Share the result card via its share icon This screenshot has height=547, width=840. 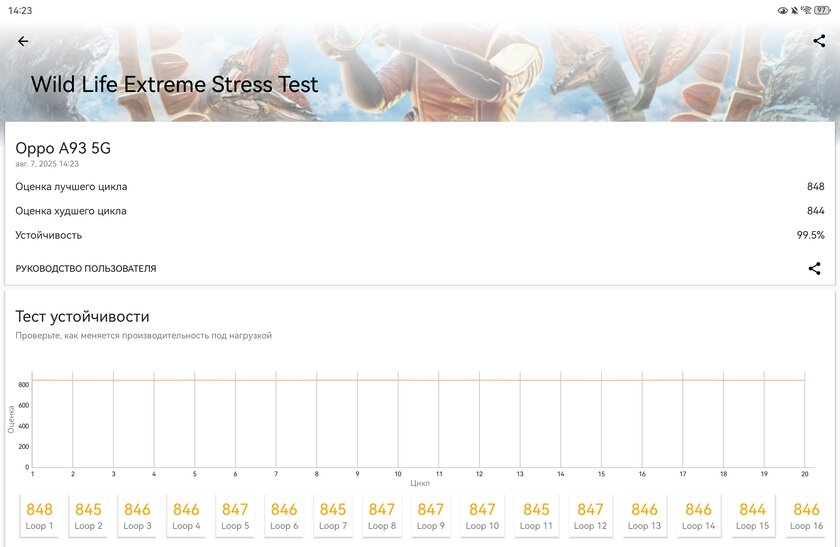click(814, 268)
